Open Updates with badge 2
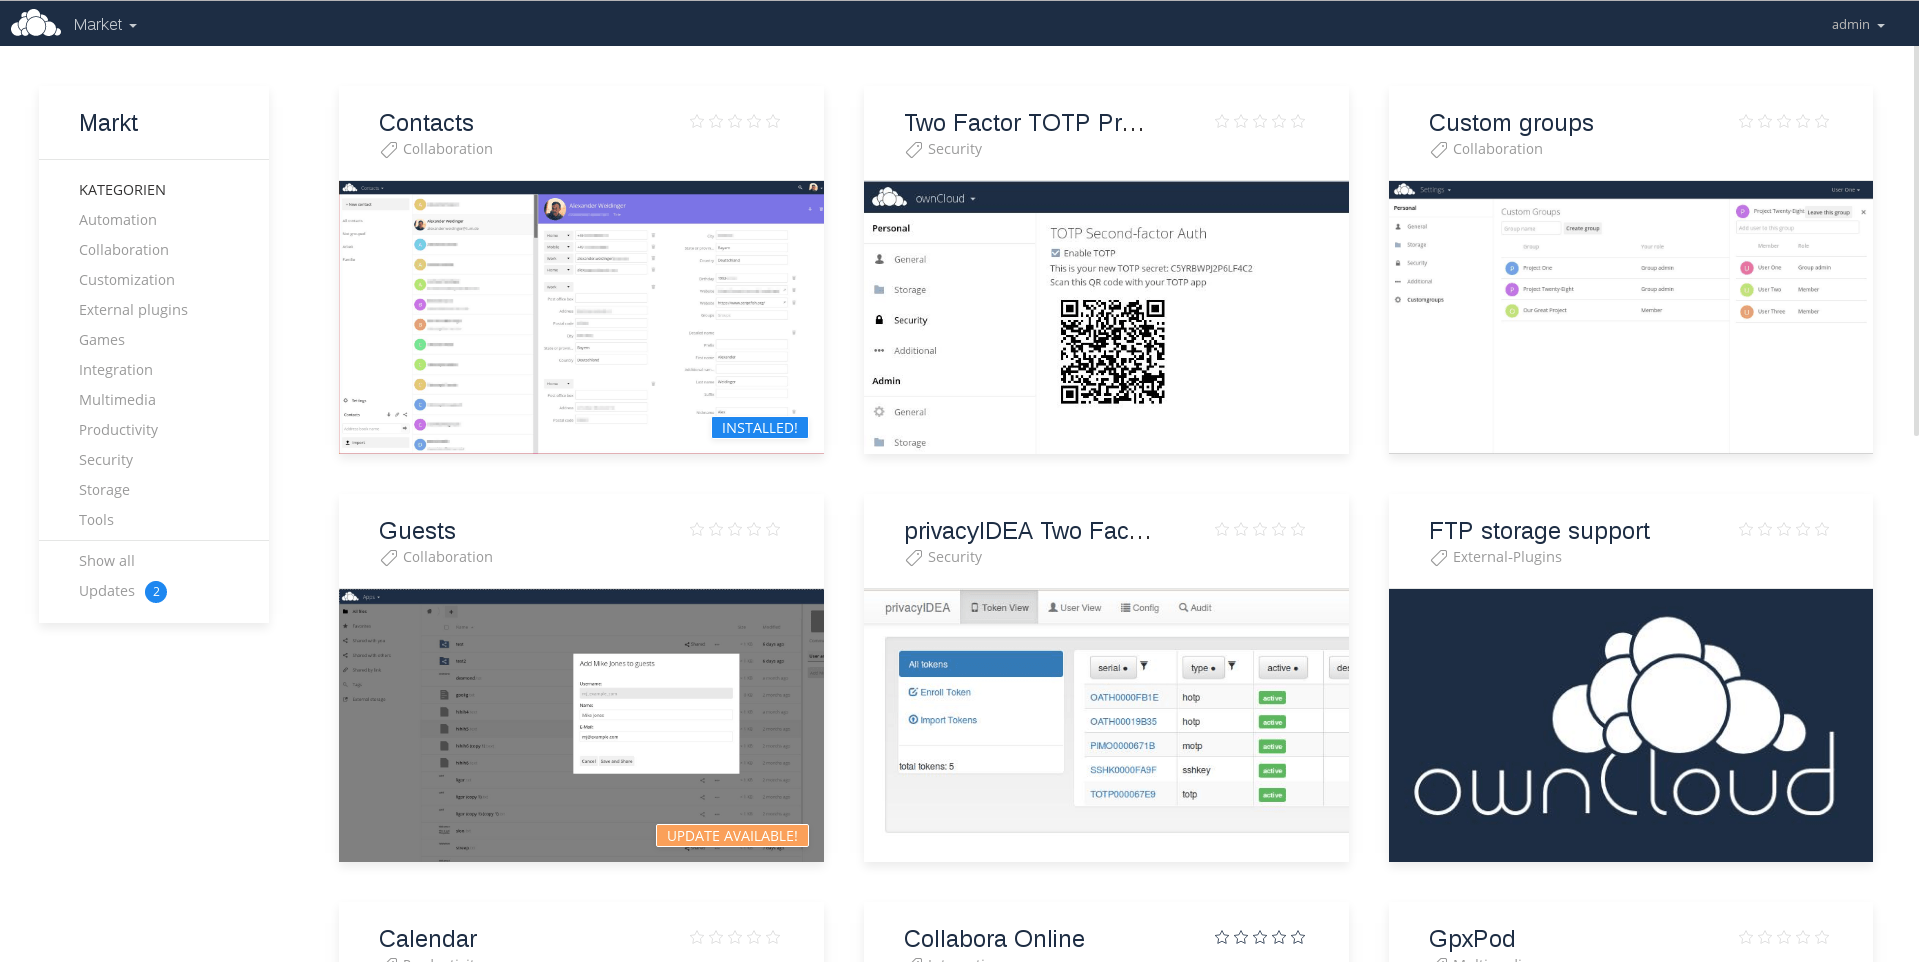This screenshot has width=1919, height=962. pyautogui.click(x=122, y=591)
